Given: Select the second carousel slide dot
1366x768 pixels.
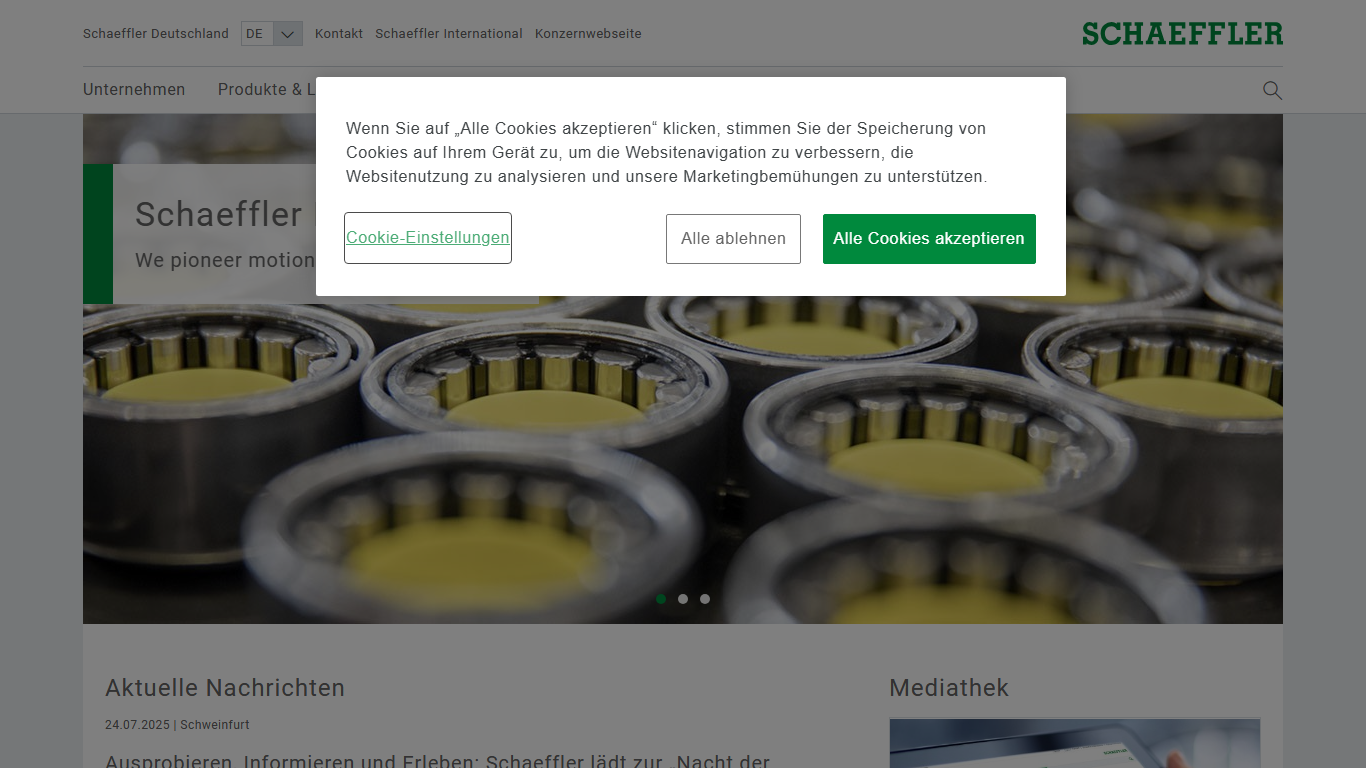Looking at the screenshot, I should pos(683,599).
